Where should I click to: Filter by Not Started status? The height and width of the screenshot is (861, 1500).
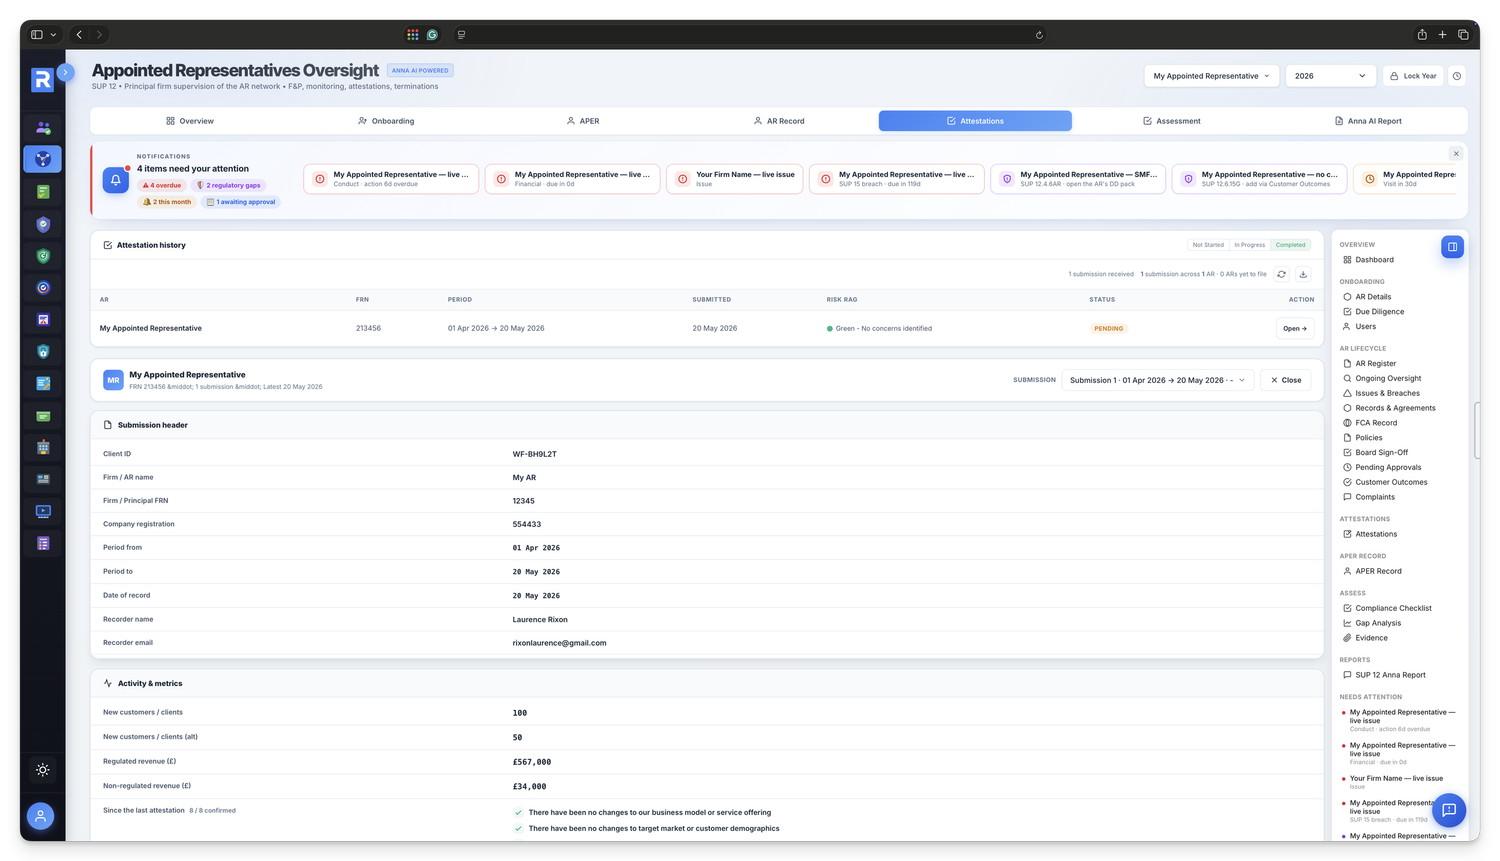pos(1208,245)
